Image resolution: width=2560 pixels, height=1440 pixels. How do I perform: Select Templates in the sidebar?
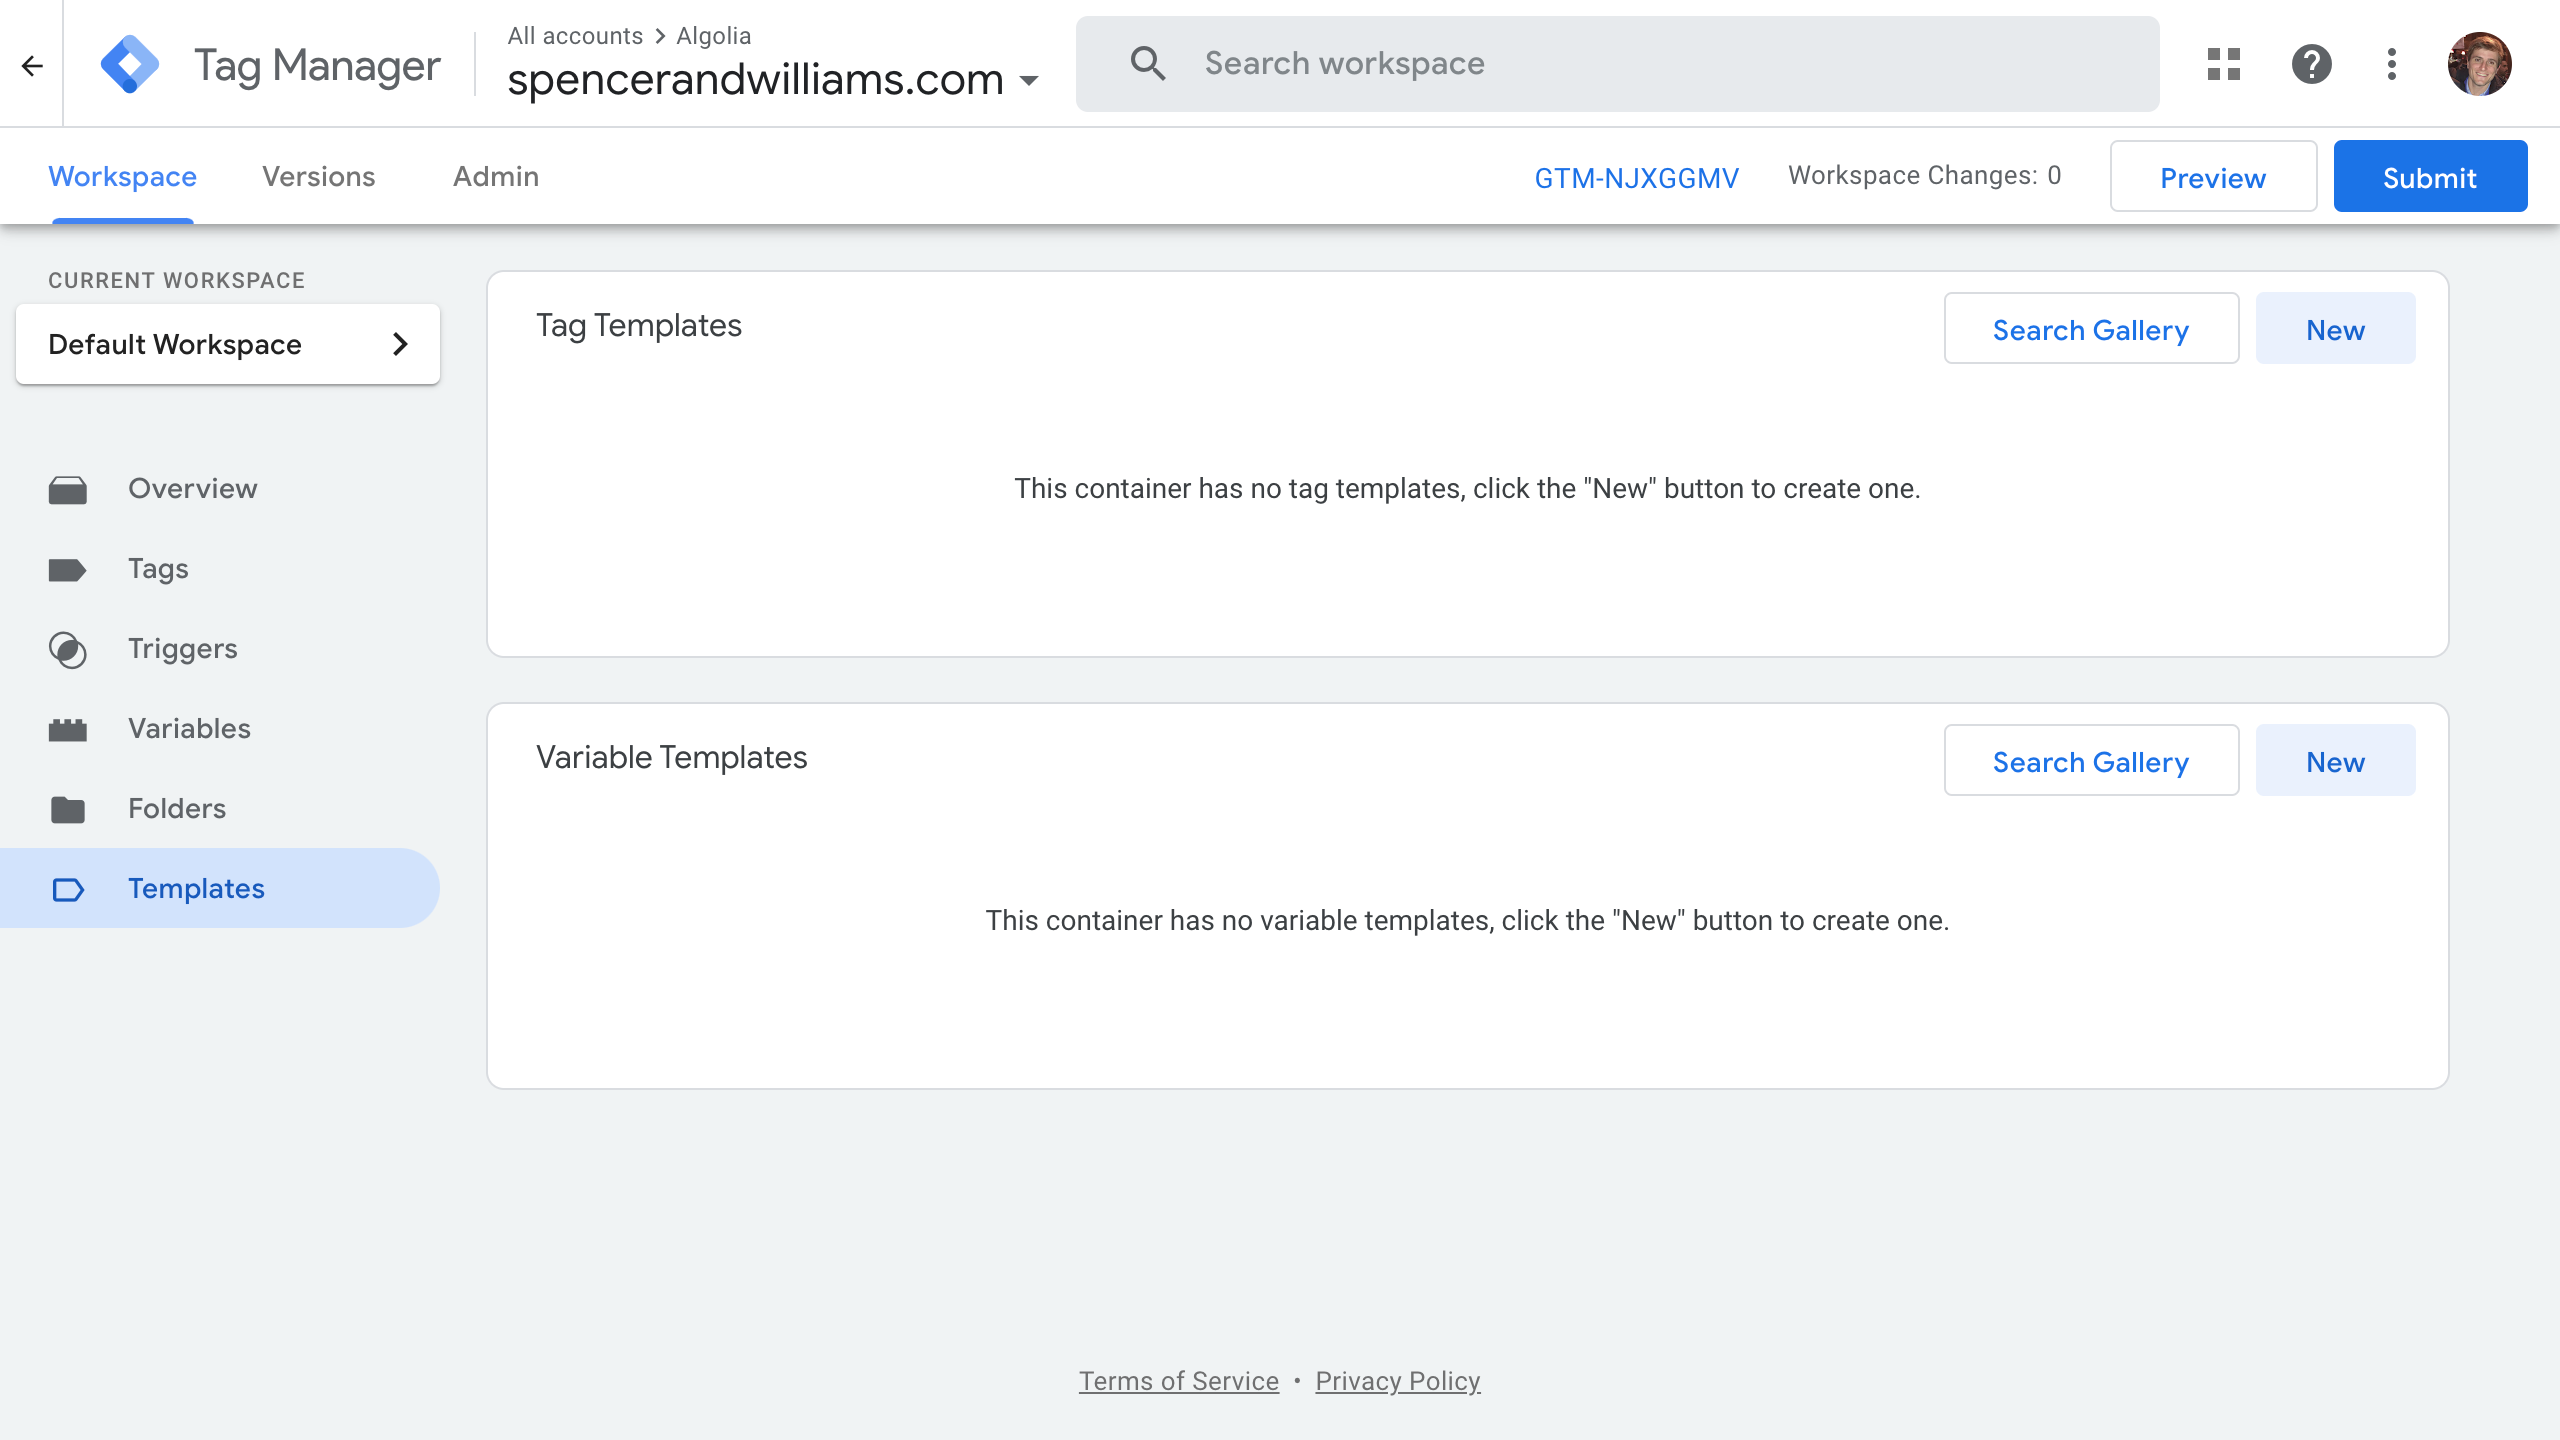point(220,889)
